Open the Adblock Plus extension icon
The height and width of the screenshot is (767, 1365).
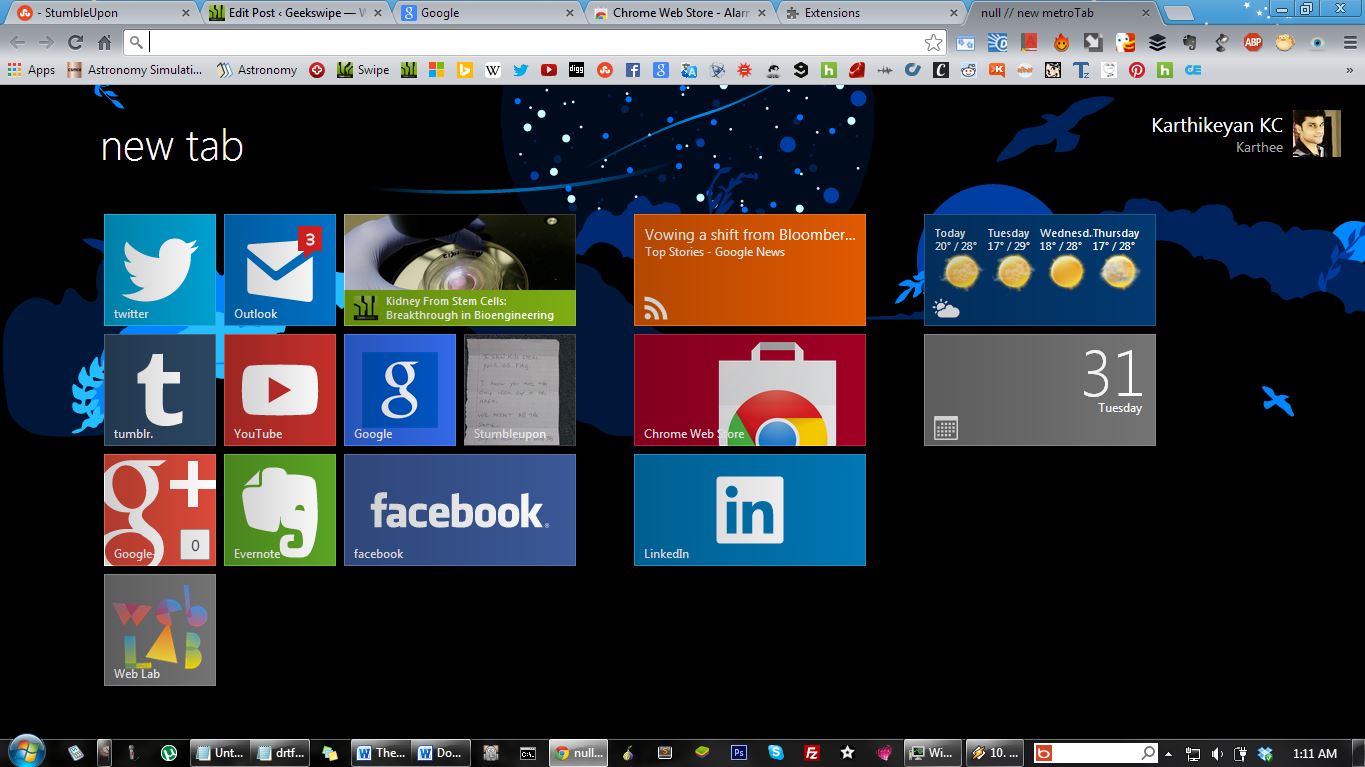point(1253,42)
